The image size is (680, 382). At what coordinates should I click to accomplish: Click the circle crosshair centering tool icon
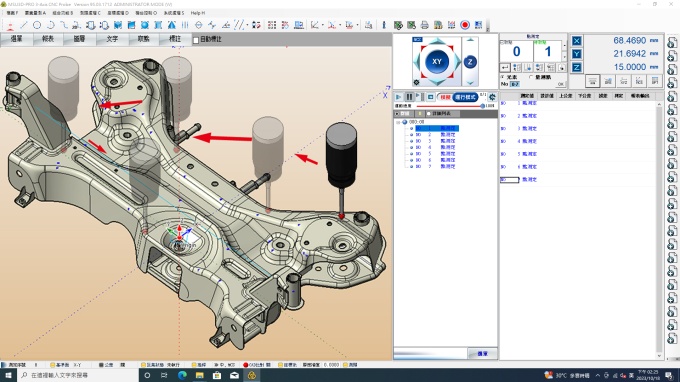(x=199, y=25)
